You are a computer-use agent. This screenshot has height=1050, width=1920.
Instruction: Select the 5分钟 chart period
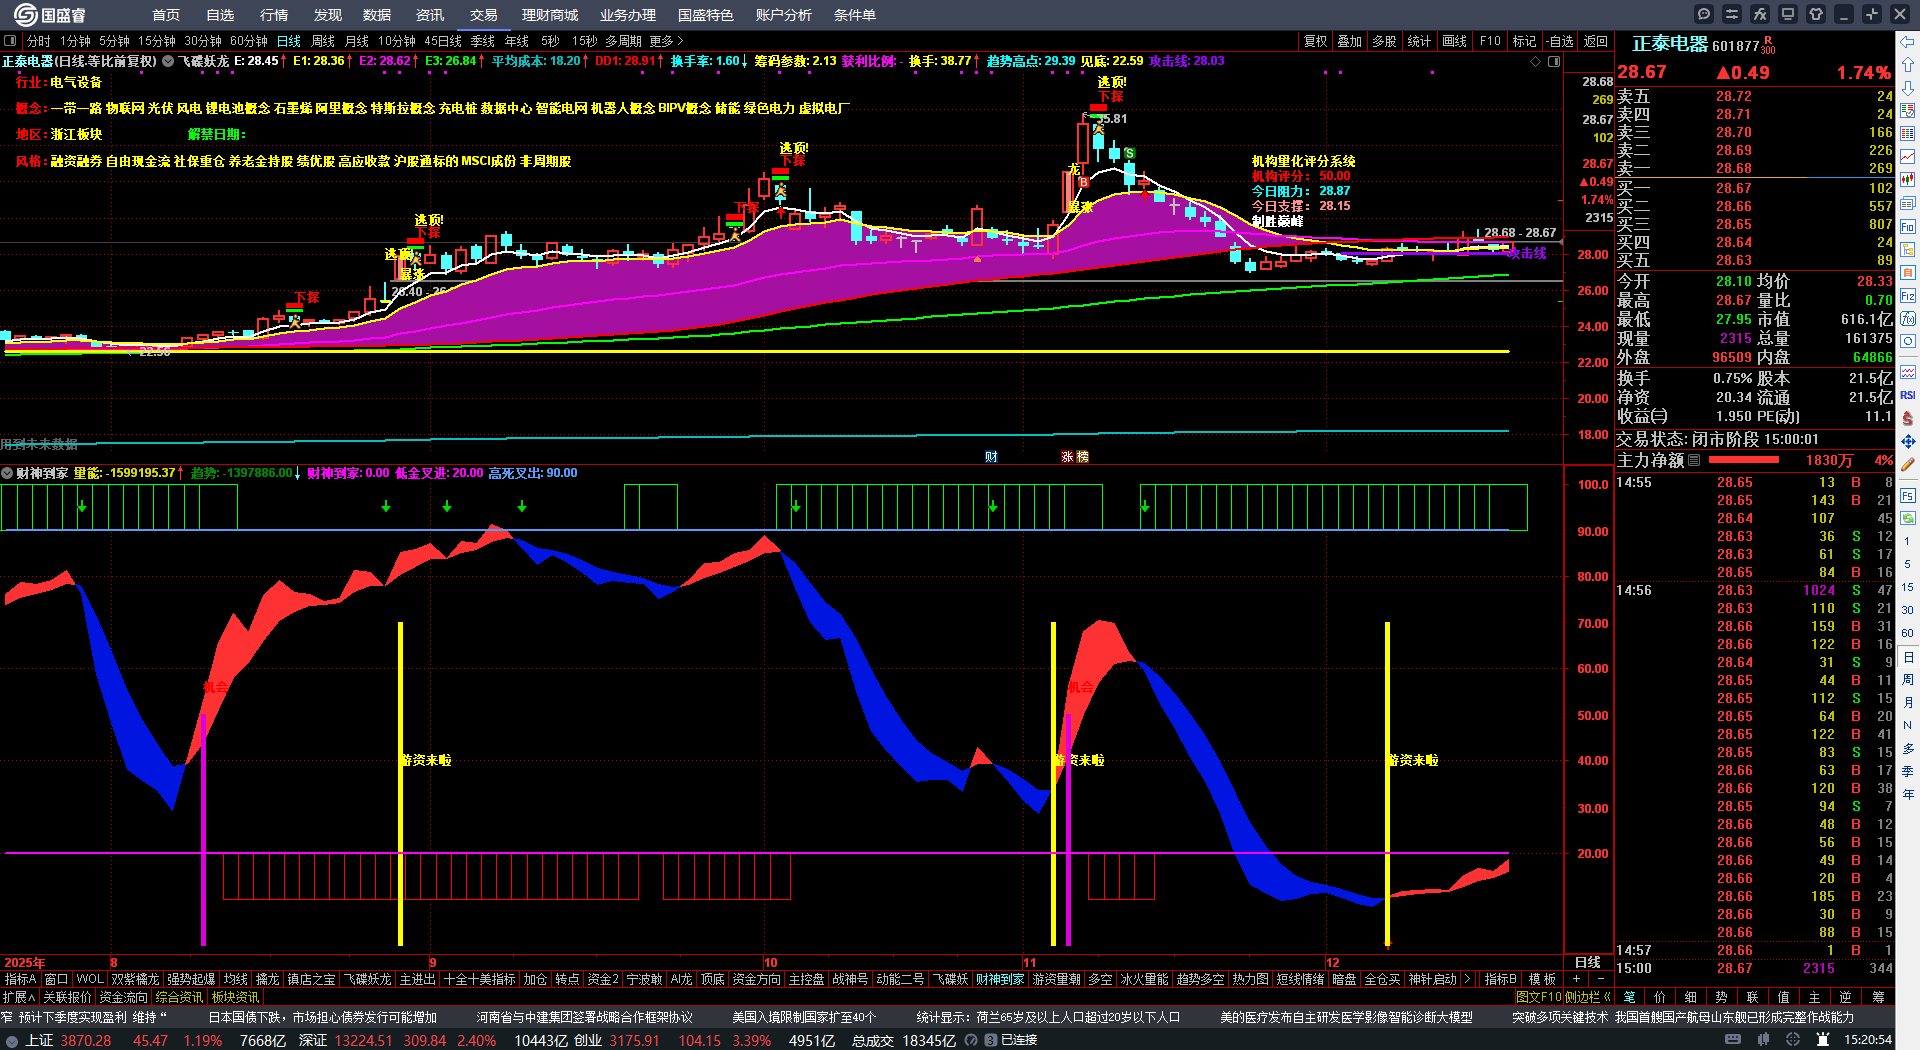click(114, 41)
